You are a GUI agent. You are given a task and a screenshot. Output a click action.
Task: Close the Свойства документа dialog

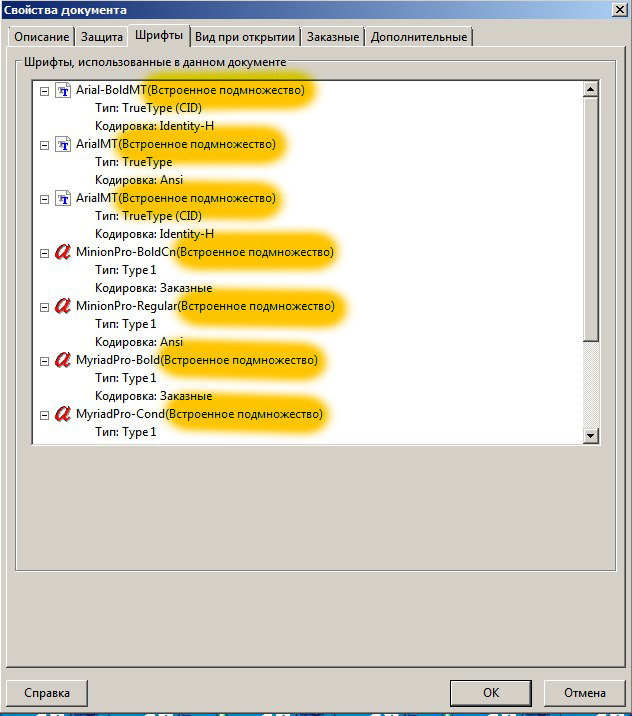pos(620,9)
